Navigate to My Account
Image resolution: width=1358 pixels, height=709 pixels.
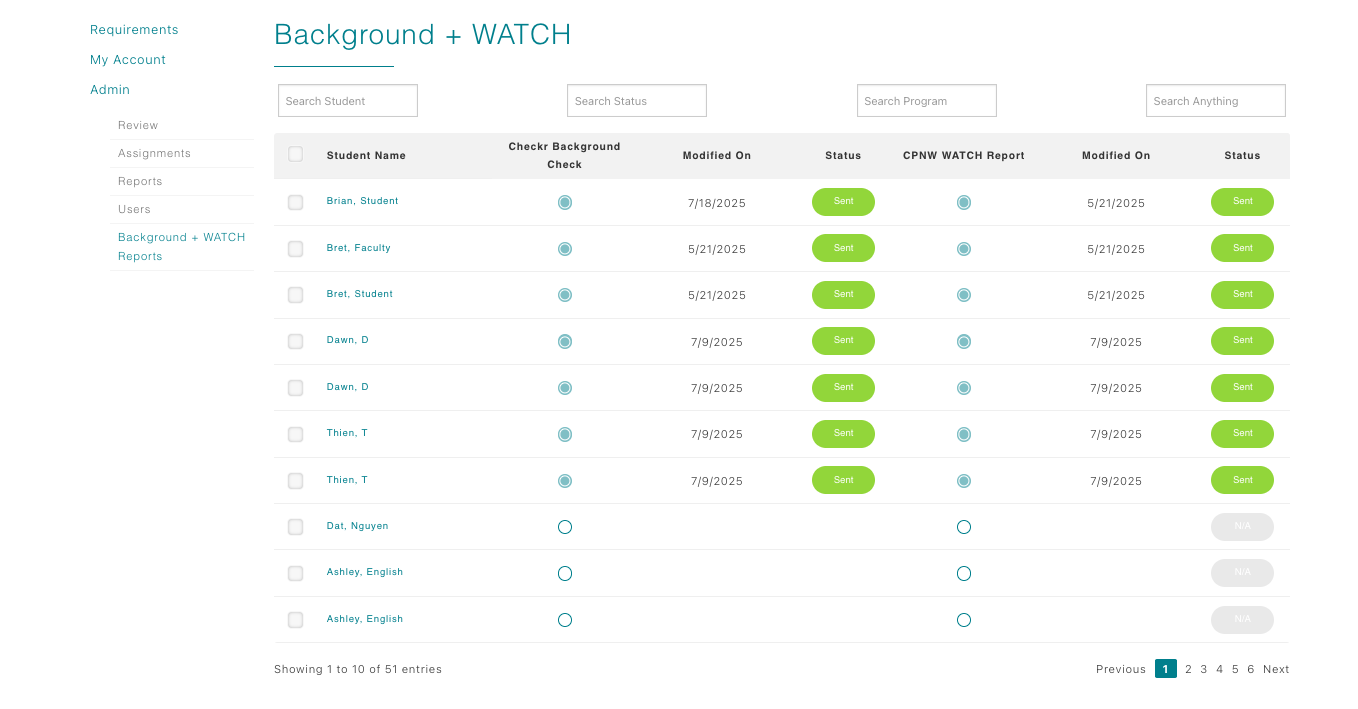[128, 59]
